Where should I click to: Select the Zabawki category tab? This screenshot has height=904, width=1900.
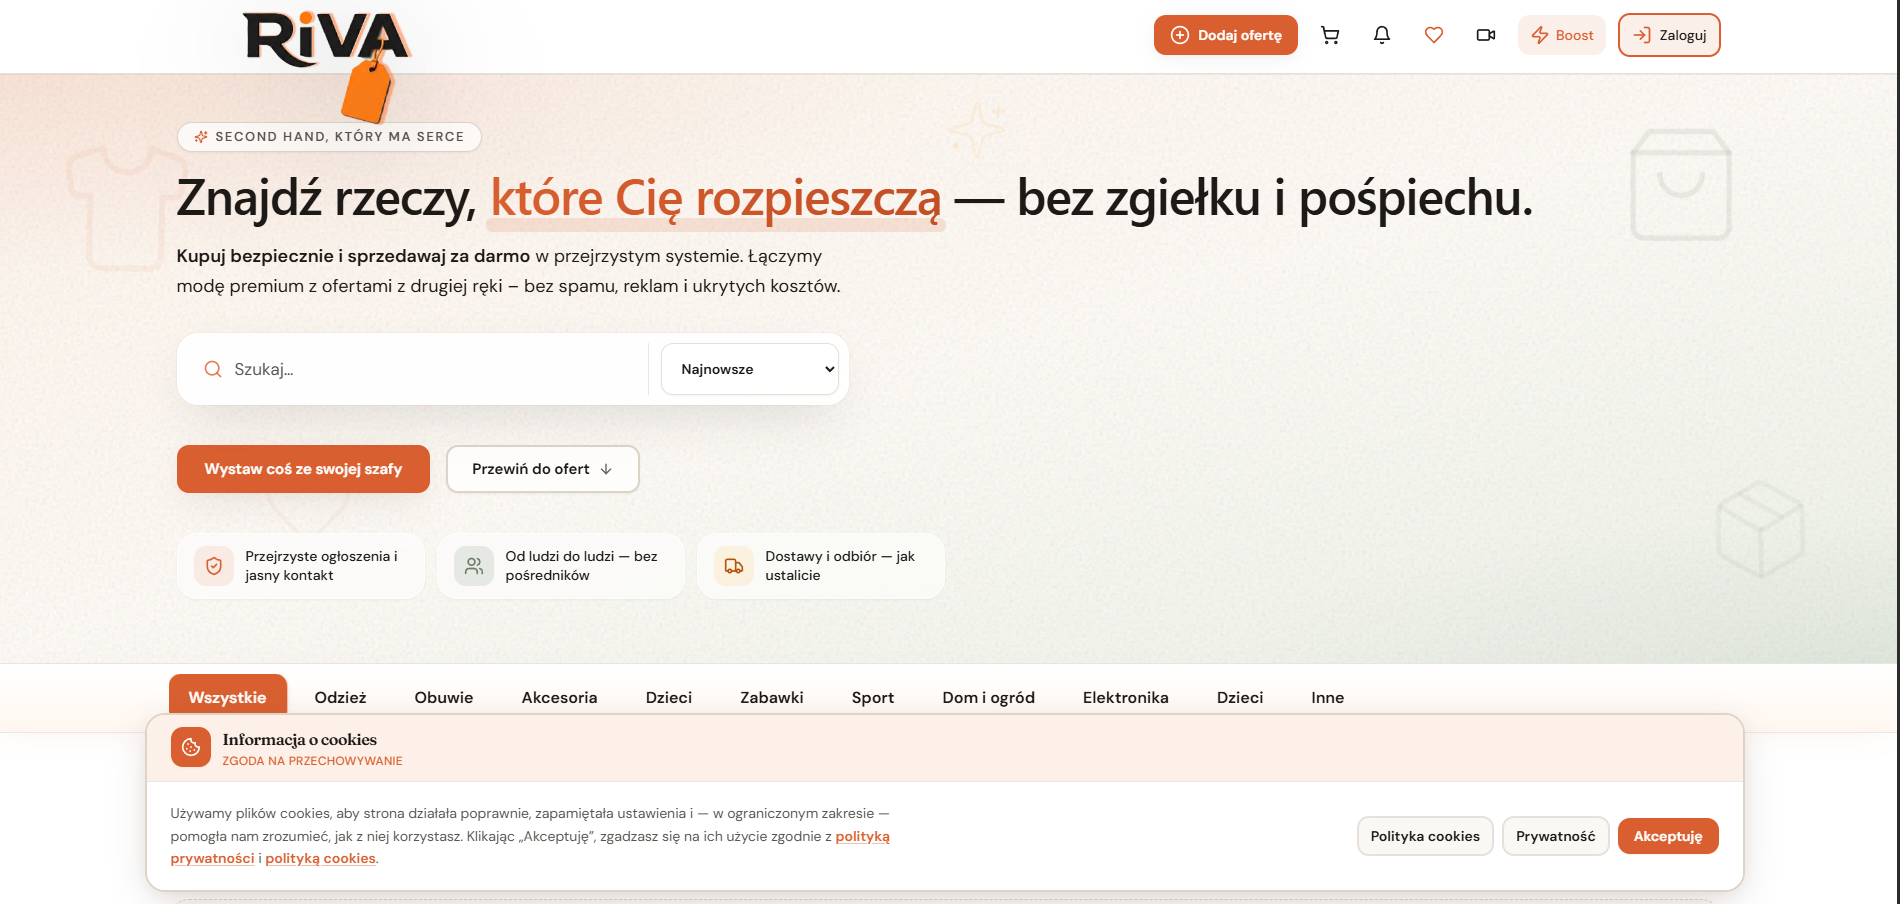[772, 697]
